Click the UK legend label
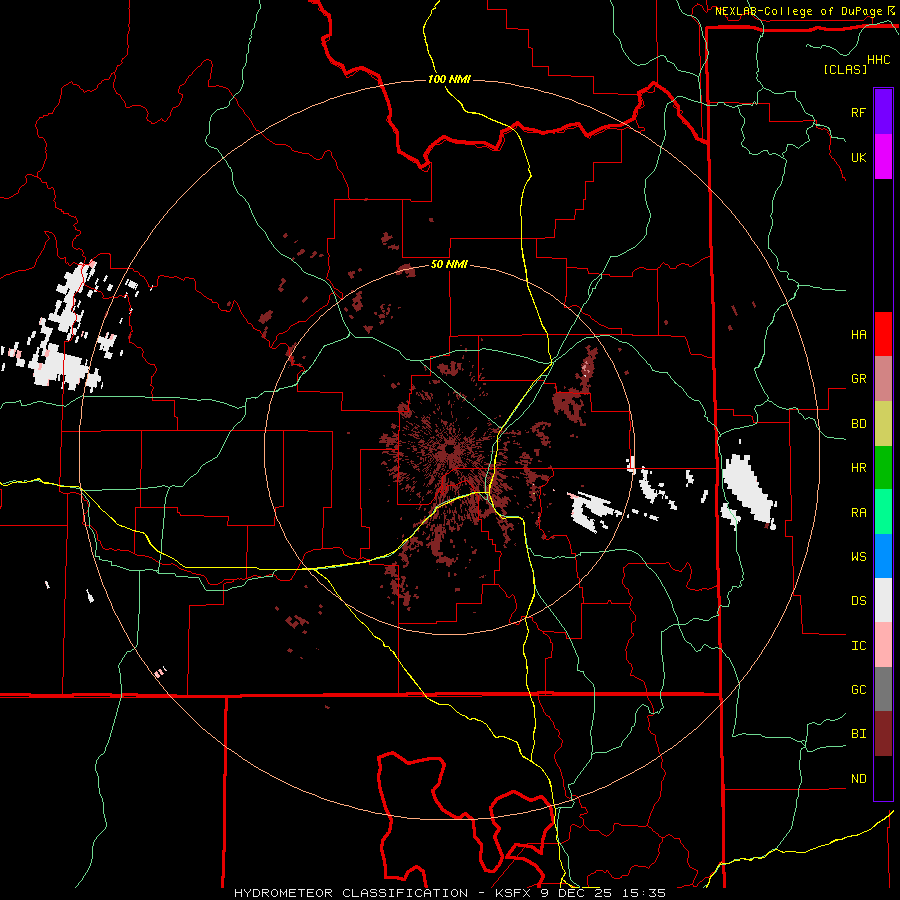Screen dimensions: 900x900 tap(858, 157)
